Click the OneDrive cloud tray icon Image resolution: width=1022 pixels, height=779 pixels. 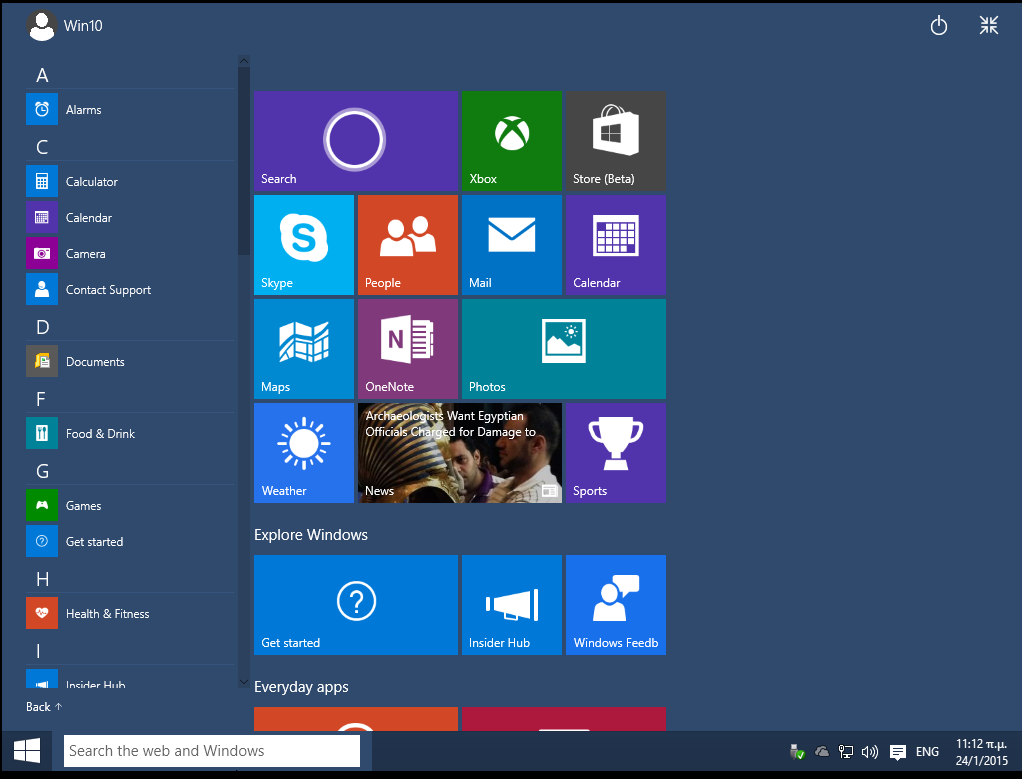click(822, 752)
